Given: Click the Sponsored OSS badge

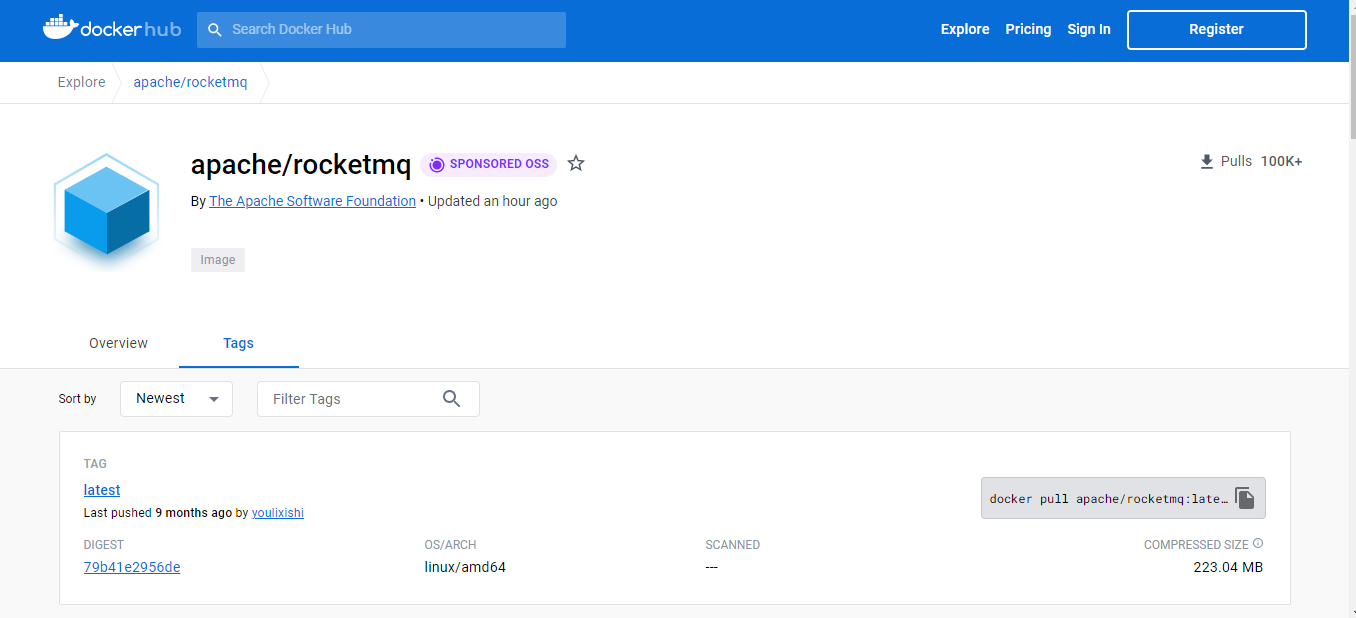Looking at the screenshot, I should (x=489, y=164).
